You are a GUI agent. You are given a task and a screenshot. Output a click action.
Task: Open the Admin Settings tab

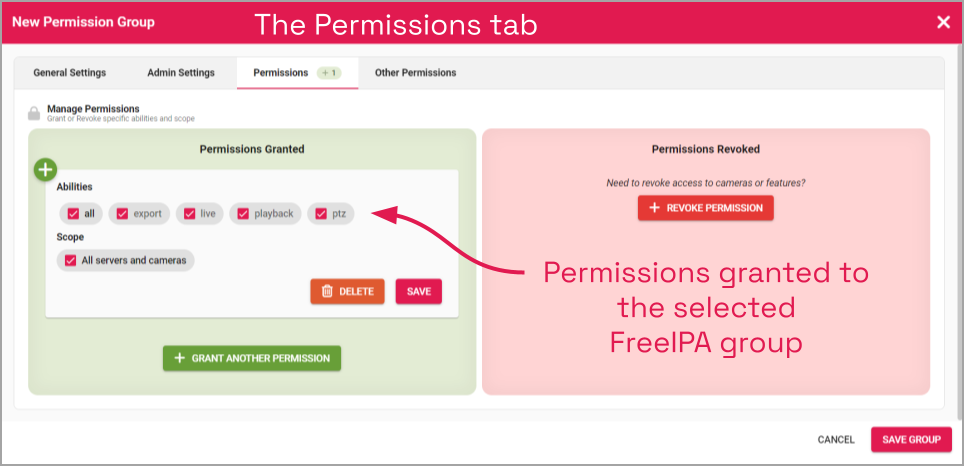tap(181, 73)
